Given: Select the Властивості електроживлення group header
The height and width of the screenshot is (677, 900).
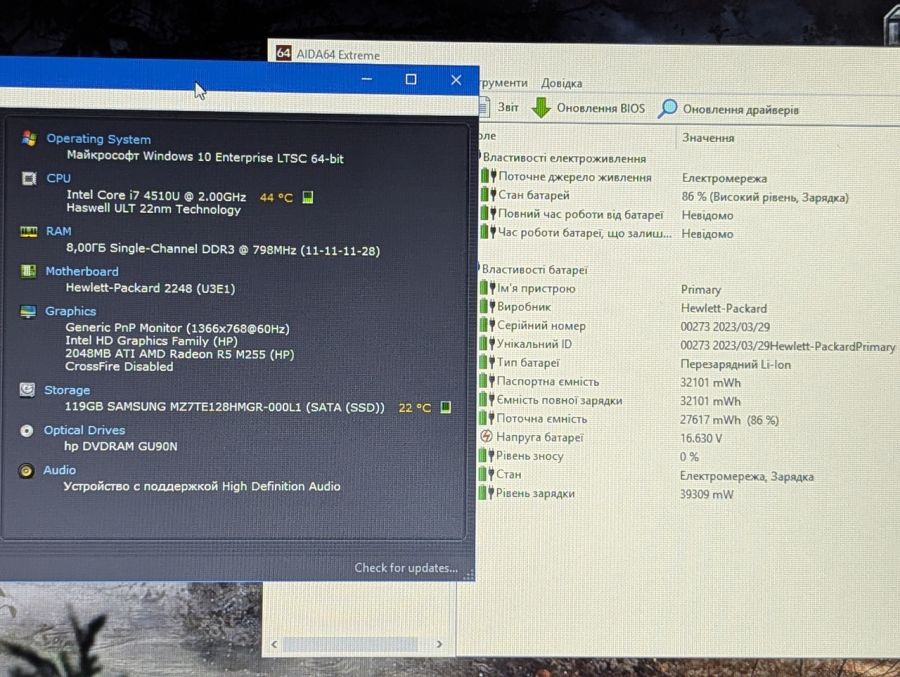Looking at the screenshot, I should pos(564,158).
